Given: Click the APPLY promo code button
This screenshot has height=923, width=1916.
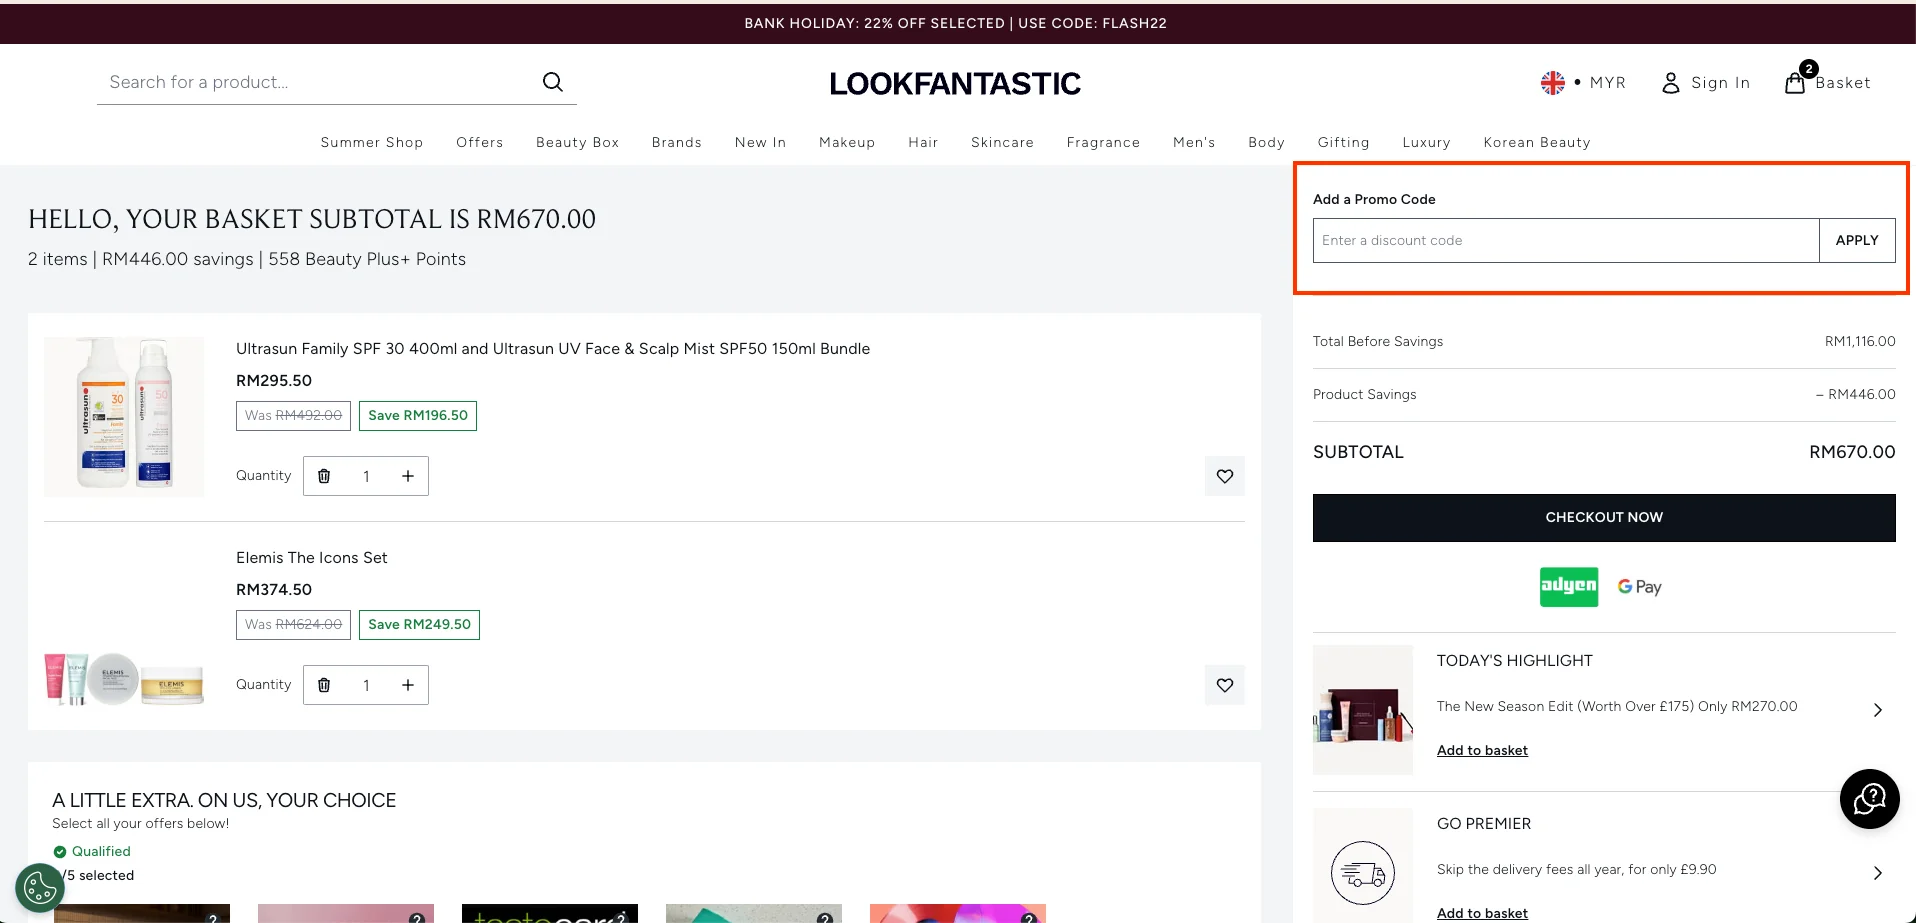Looking at the screenshot, I should [x=1857, y=240].
